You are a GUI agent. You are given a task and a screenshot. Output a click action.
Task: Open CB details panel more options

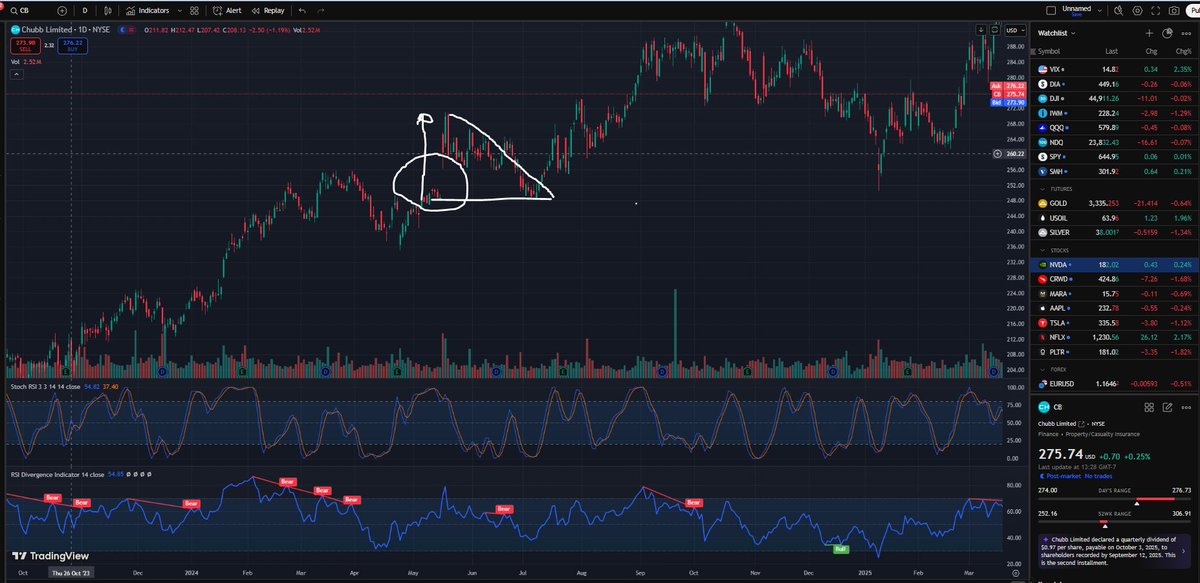[1186, 407]
